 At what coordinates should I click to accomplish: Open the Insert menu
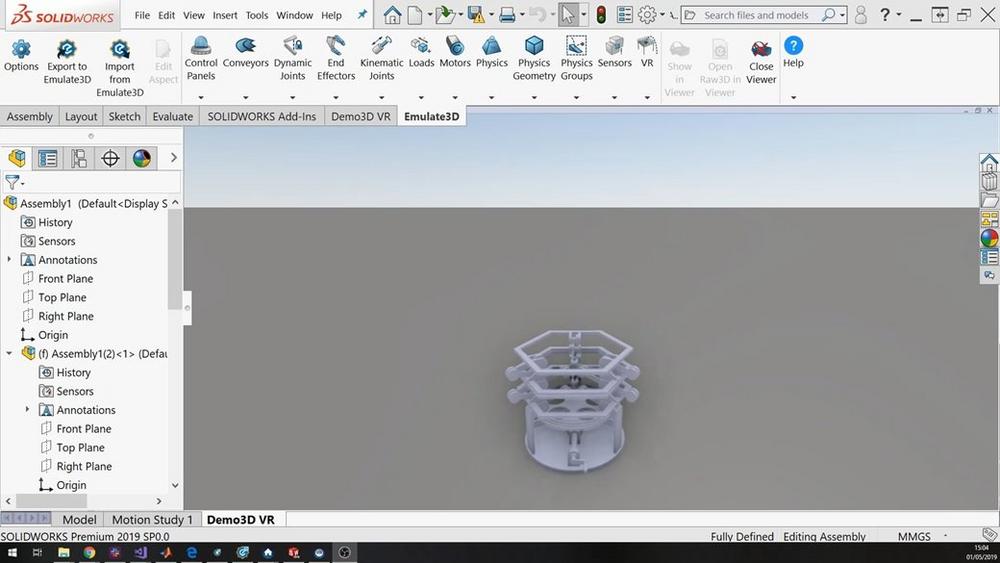point(224,15)
